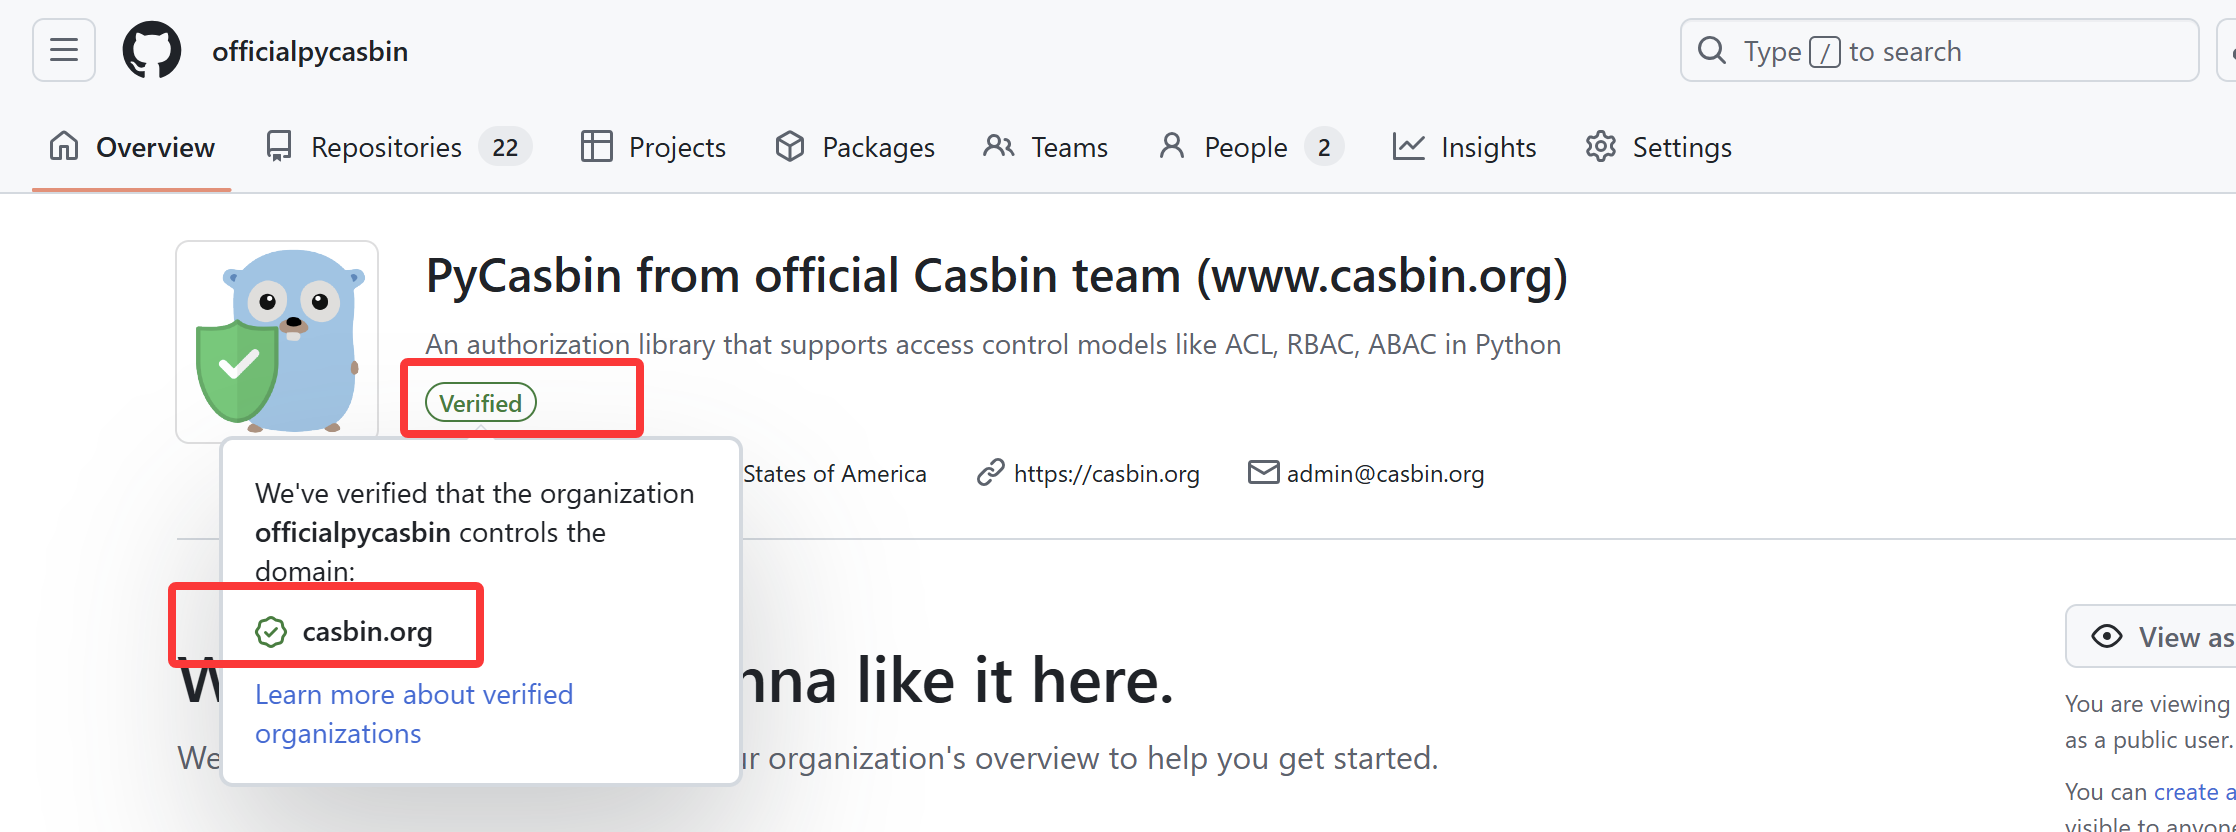Click the GitHub octocat logo

click(152, 50)
